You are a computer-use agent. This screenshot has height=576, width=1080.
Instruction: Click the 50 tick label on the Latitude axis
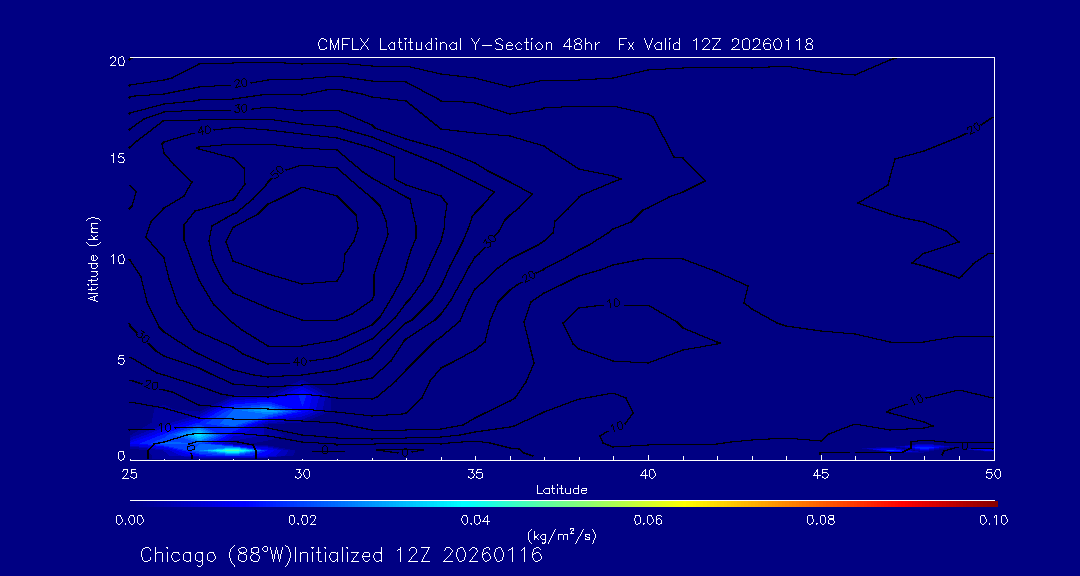coord(993,472)
